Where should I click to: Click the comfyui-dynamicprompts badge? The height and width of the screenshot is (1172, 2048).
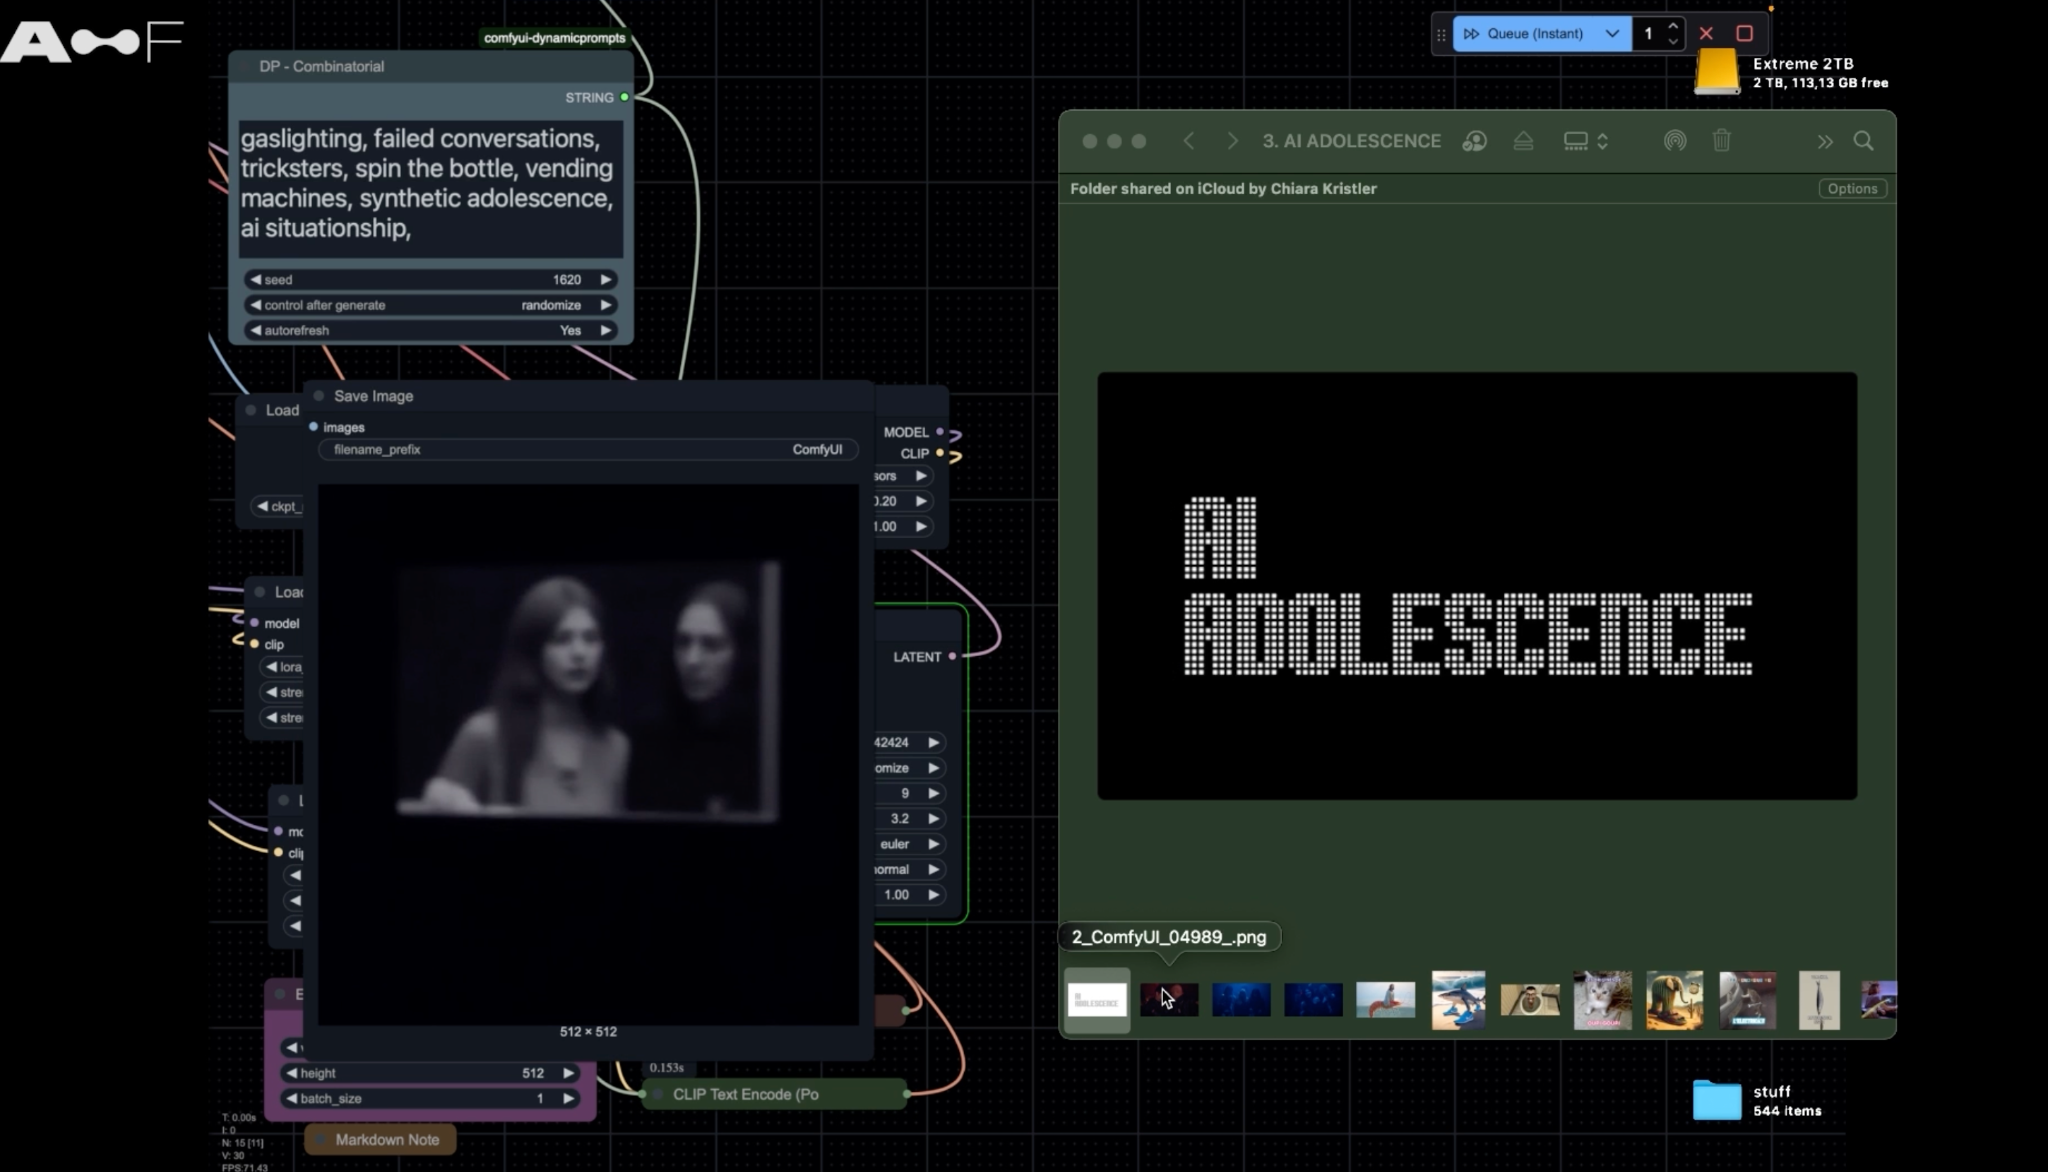[x=555, y=38]
